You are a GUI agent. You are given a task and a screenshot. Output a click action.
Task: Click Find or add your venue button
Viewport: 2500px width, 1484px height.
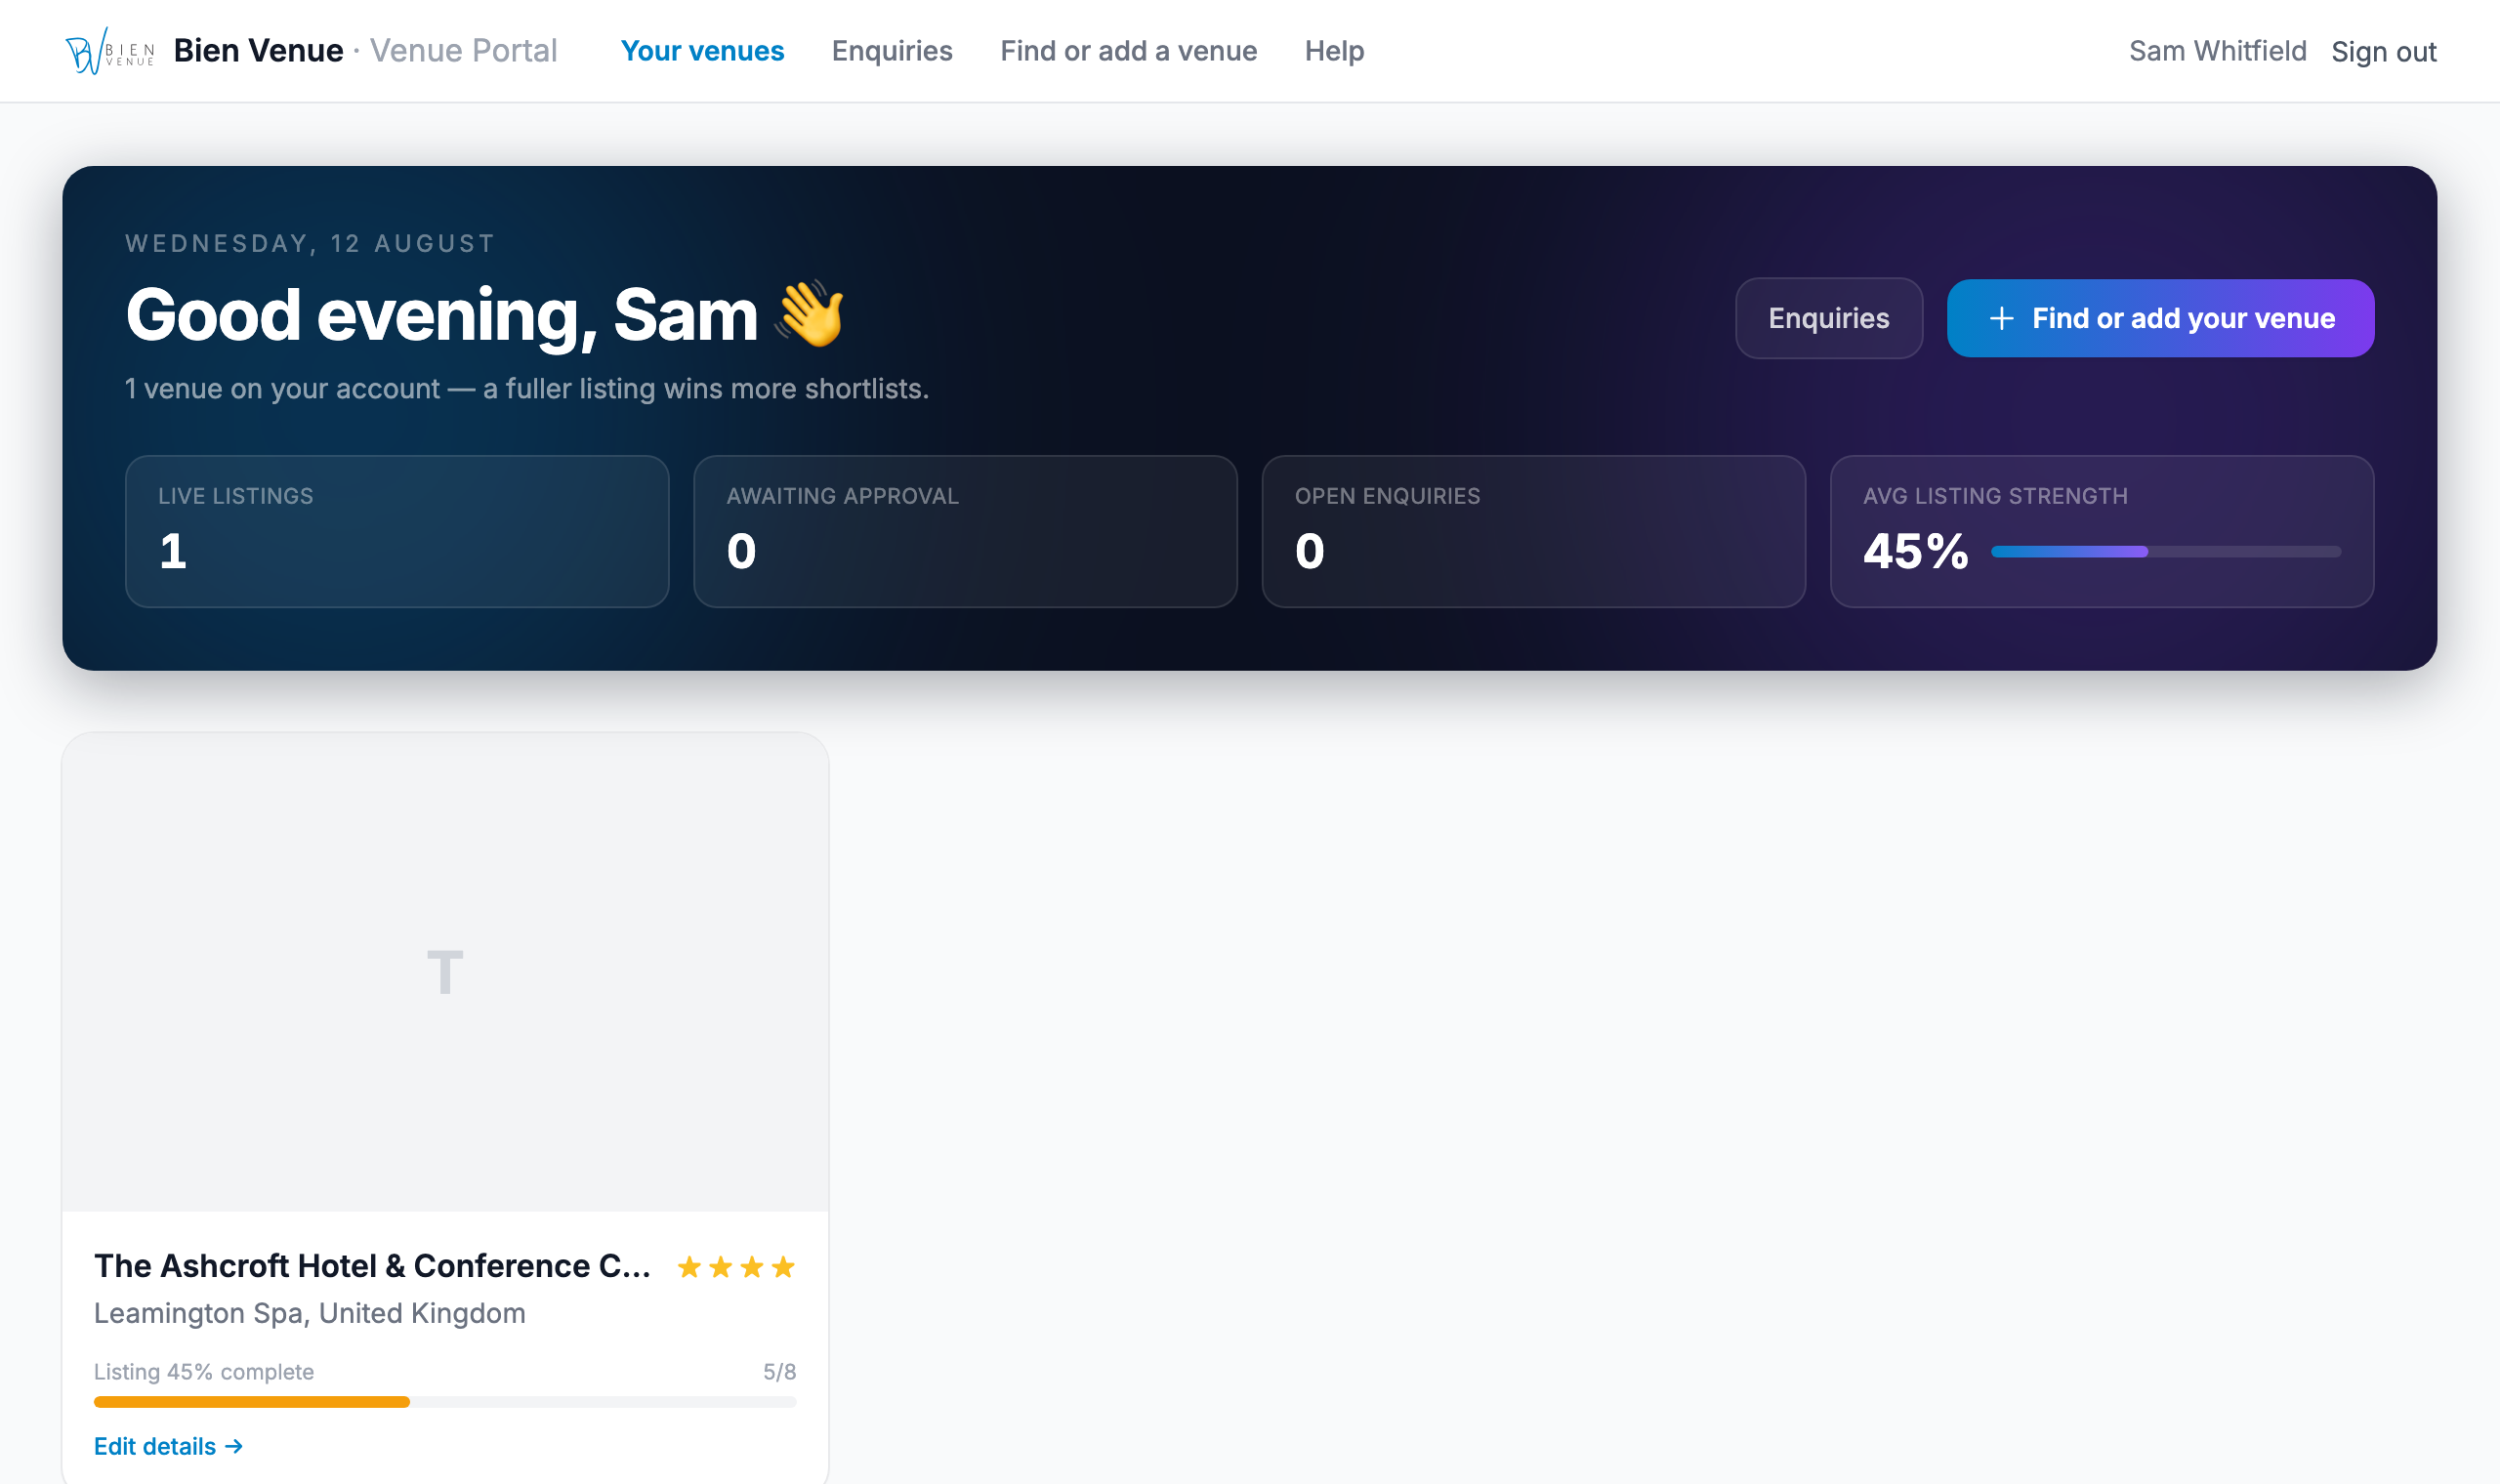click(x=2161, y=318)
